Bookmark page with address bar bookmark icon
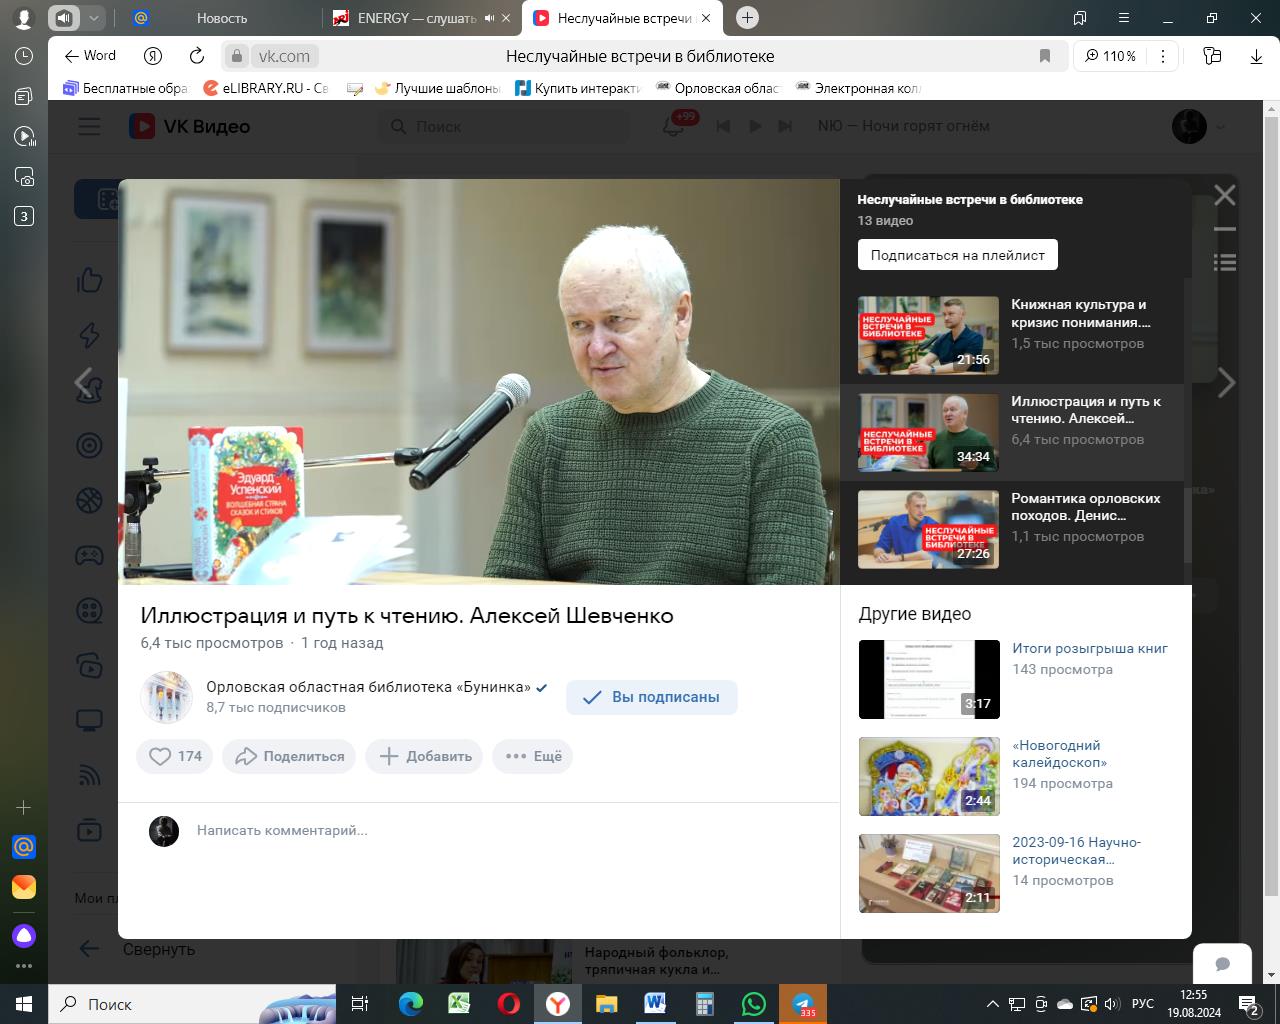Viewport: 1280px width, 1024px height. coord(1045,56)
